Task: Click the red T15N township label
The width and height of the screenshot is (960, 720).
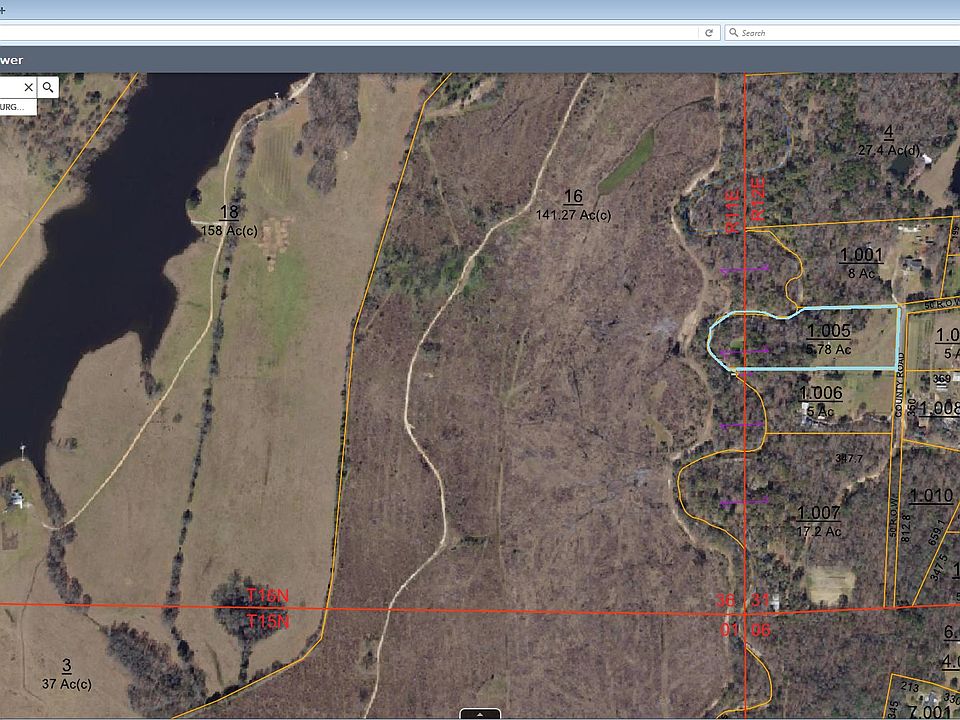Action: [x=268, y=621]
